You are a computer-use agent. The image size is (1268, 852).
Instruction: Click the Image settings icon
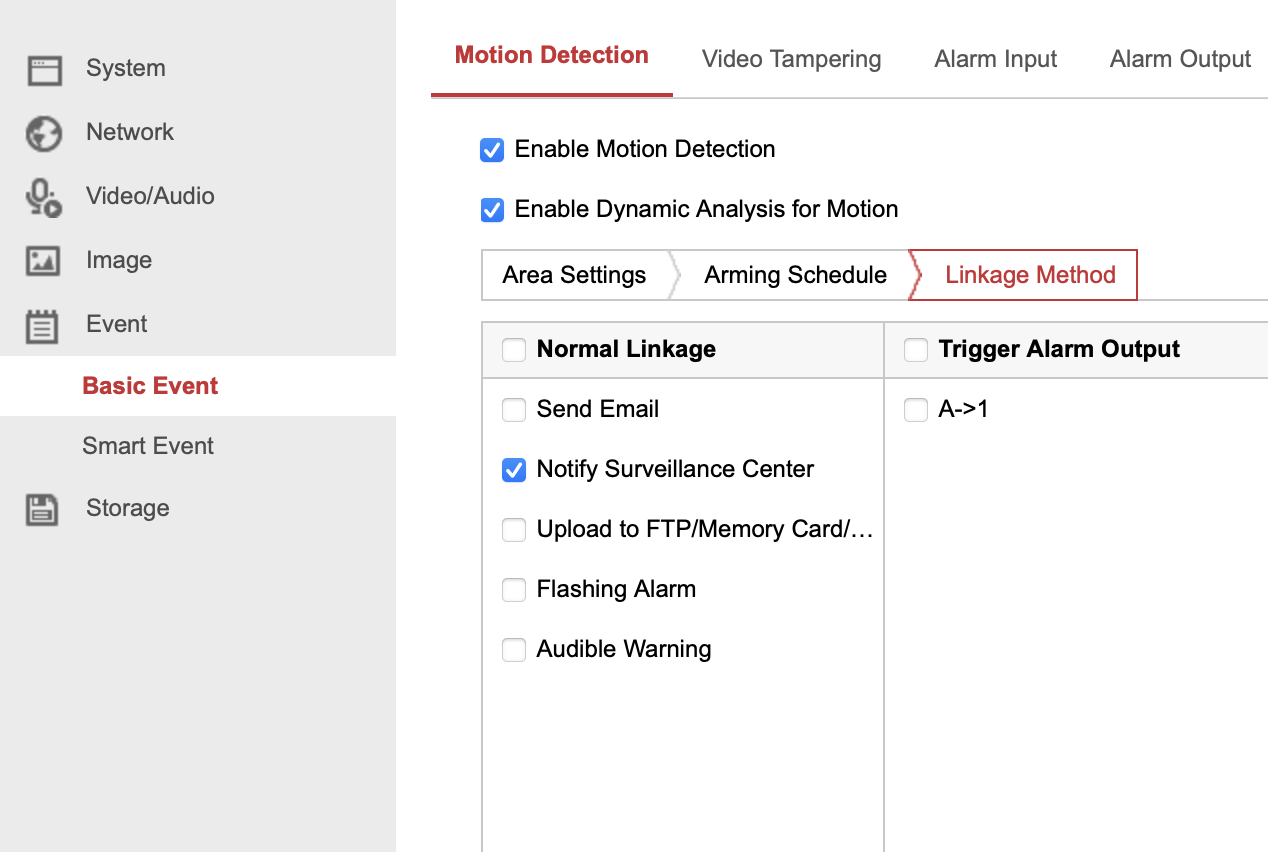pyautogui.click(x=43, y=260)
